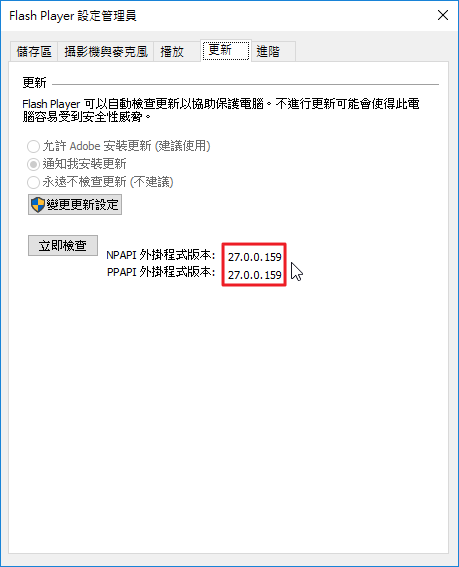Viewport: 459px width, 567px height.
Task: Click the NPAPI 外掛程式版本 label
Action: click(161, 255)
